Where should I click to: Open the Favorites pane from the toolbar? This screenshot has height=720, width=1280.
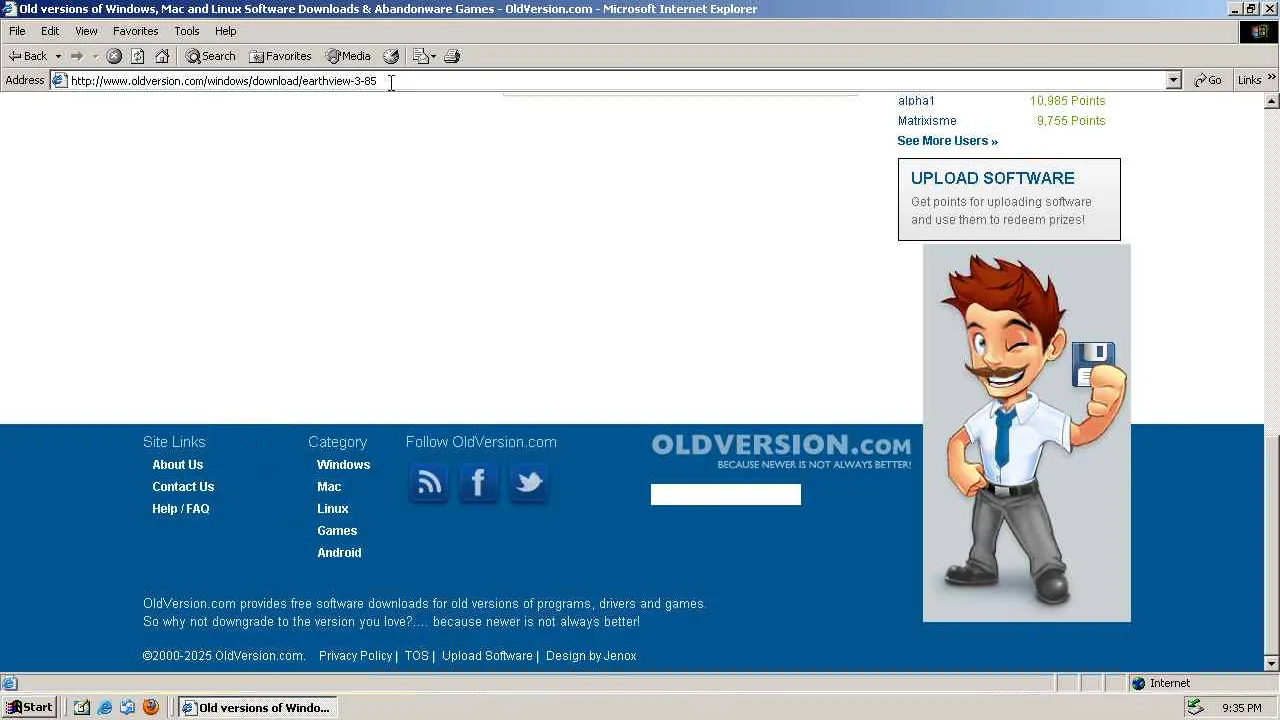pyautogui.click(x=280, y=56)
